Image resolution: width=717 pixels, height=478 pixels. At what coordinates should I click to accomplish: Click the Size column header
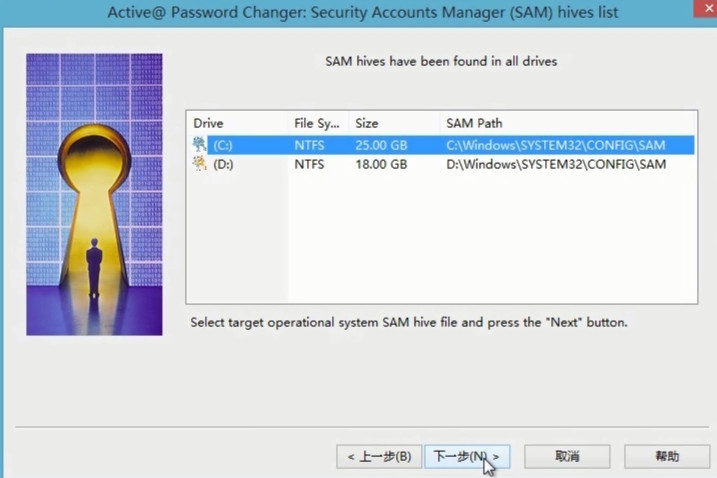tap(394, 123)
